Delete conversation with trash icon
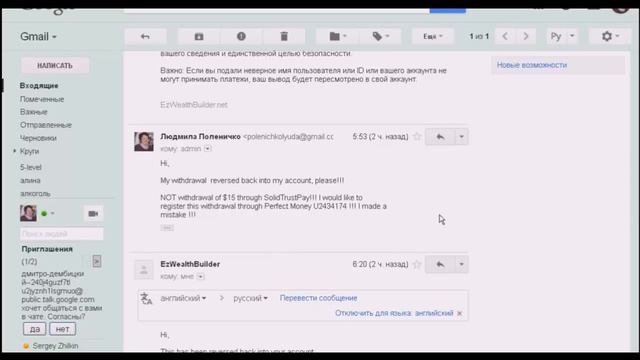Screen dimensions: 640x360 [x=284, y=36]
